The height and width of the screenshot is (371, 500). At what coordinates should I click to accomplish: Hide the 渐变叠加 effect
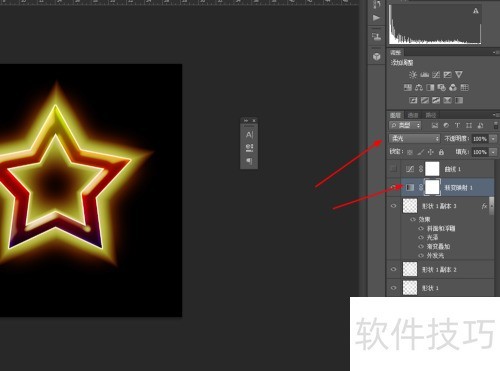click(421, 247)
